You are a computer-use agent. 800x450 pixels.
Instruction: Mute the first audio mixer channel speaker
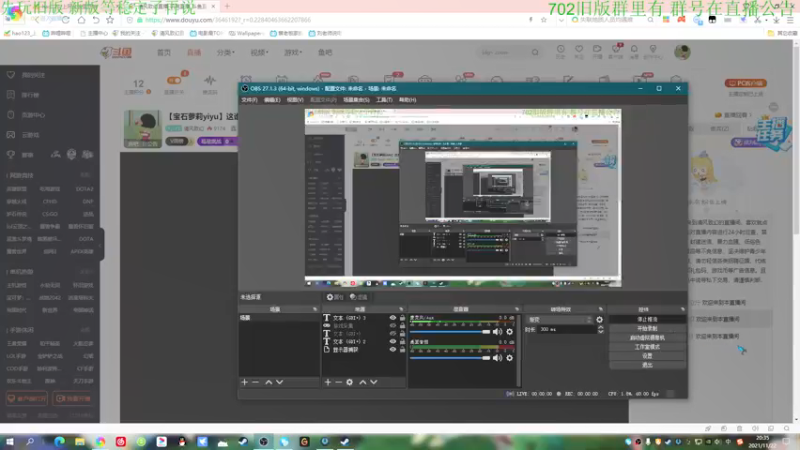(x=497, y=332)
